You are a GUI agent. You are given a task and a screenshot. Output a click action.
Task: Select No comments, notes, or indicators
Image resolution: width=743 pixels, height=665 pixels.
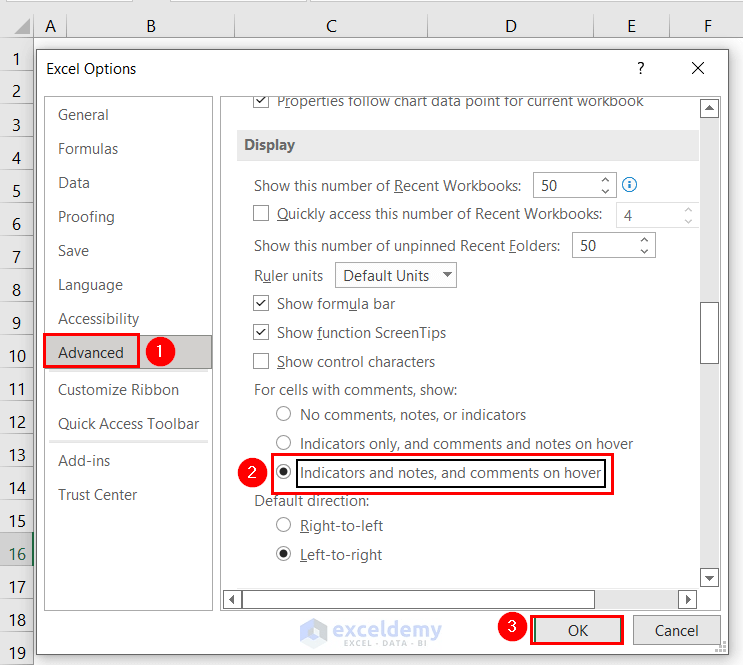(x=283, y=414)
